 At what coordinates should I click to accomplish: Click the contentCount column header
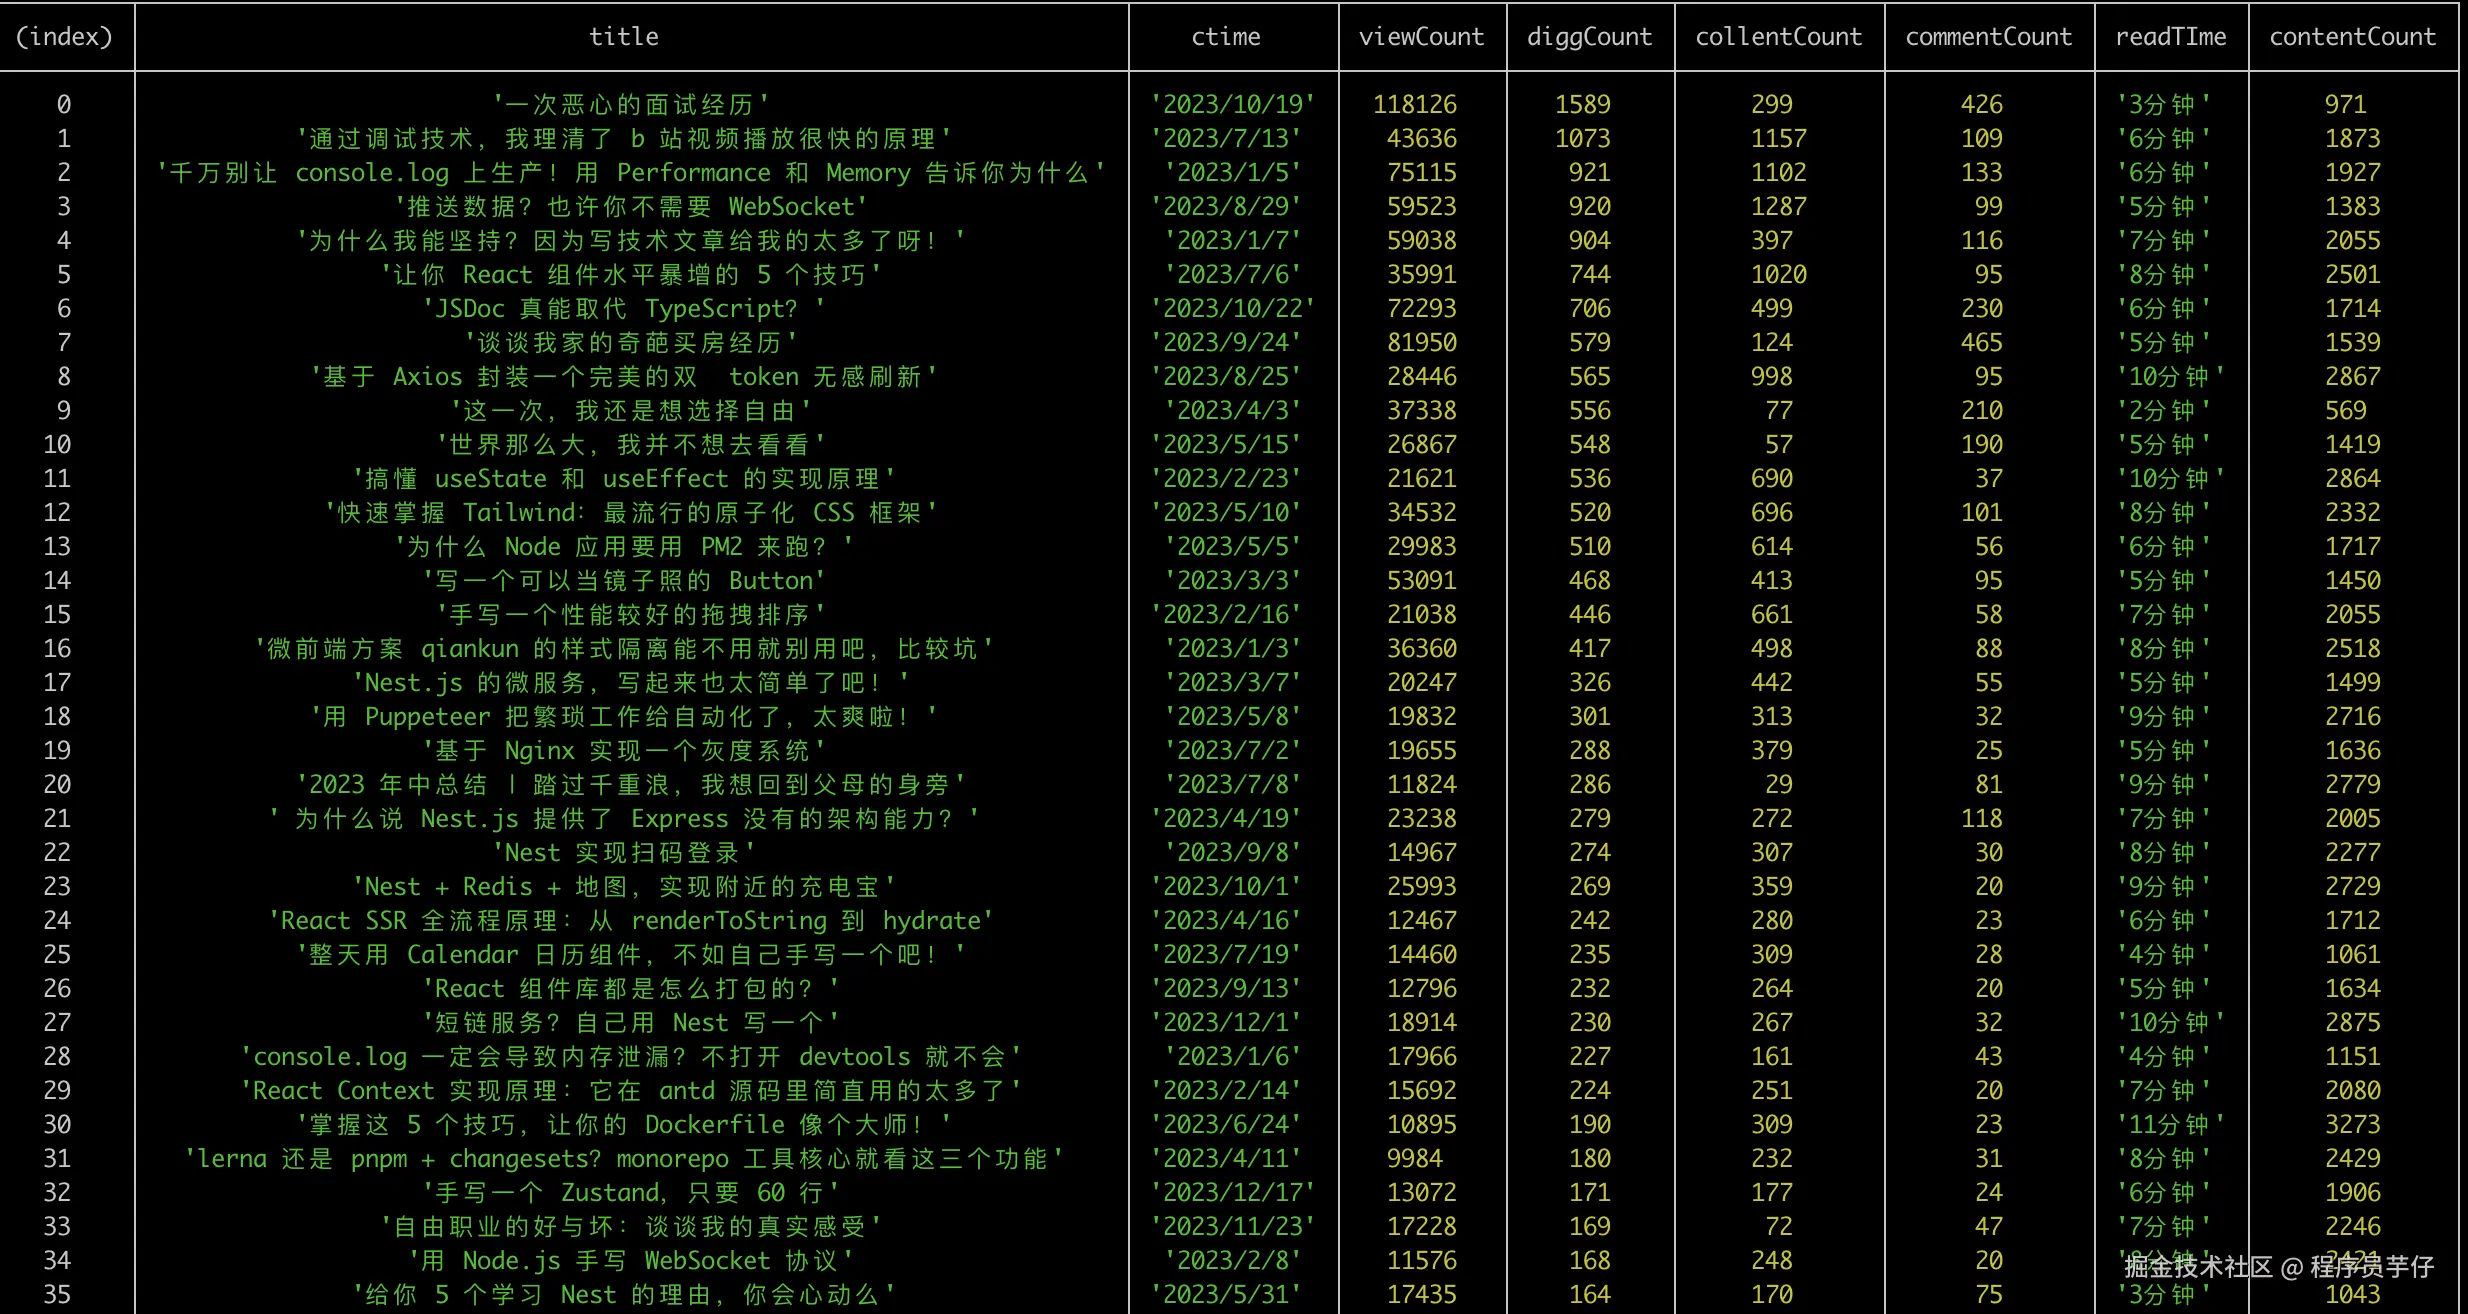(x=2352, y=36)
